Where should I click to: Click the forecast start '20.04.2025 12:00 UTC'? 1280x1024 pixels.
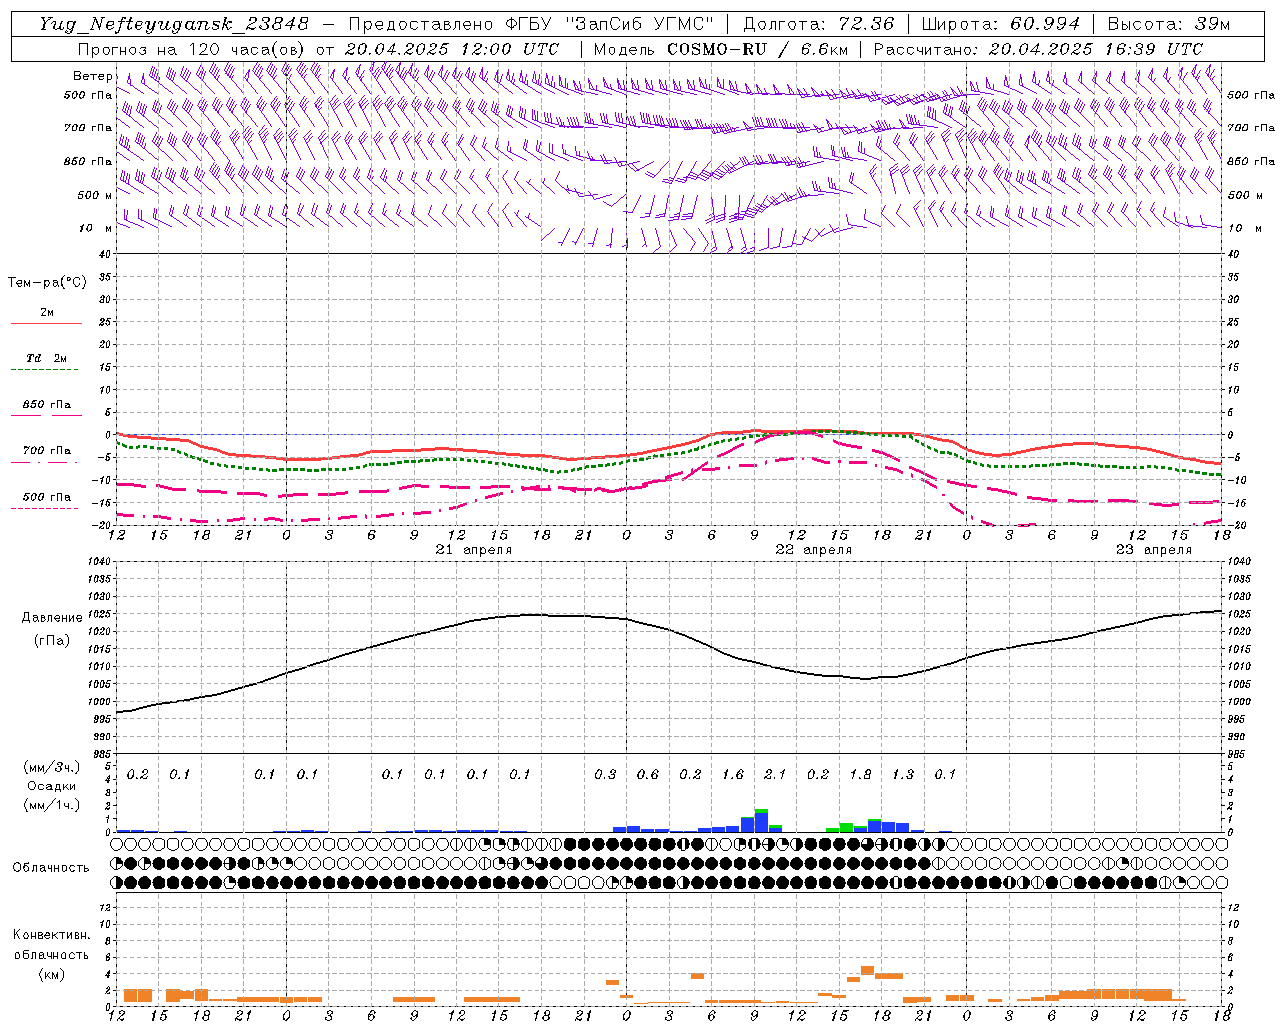(452, 49)
